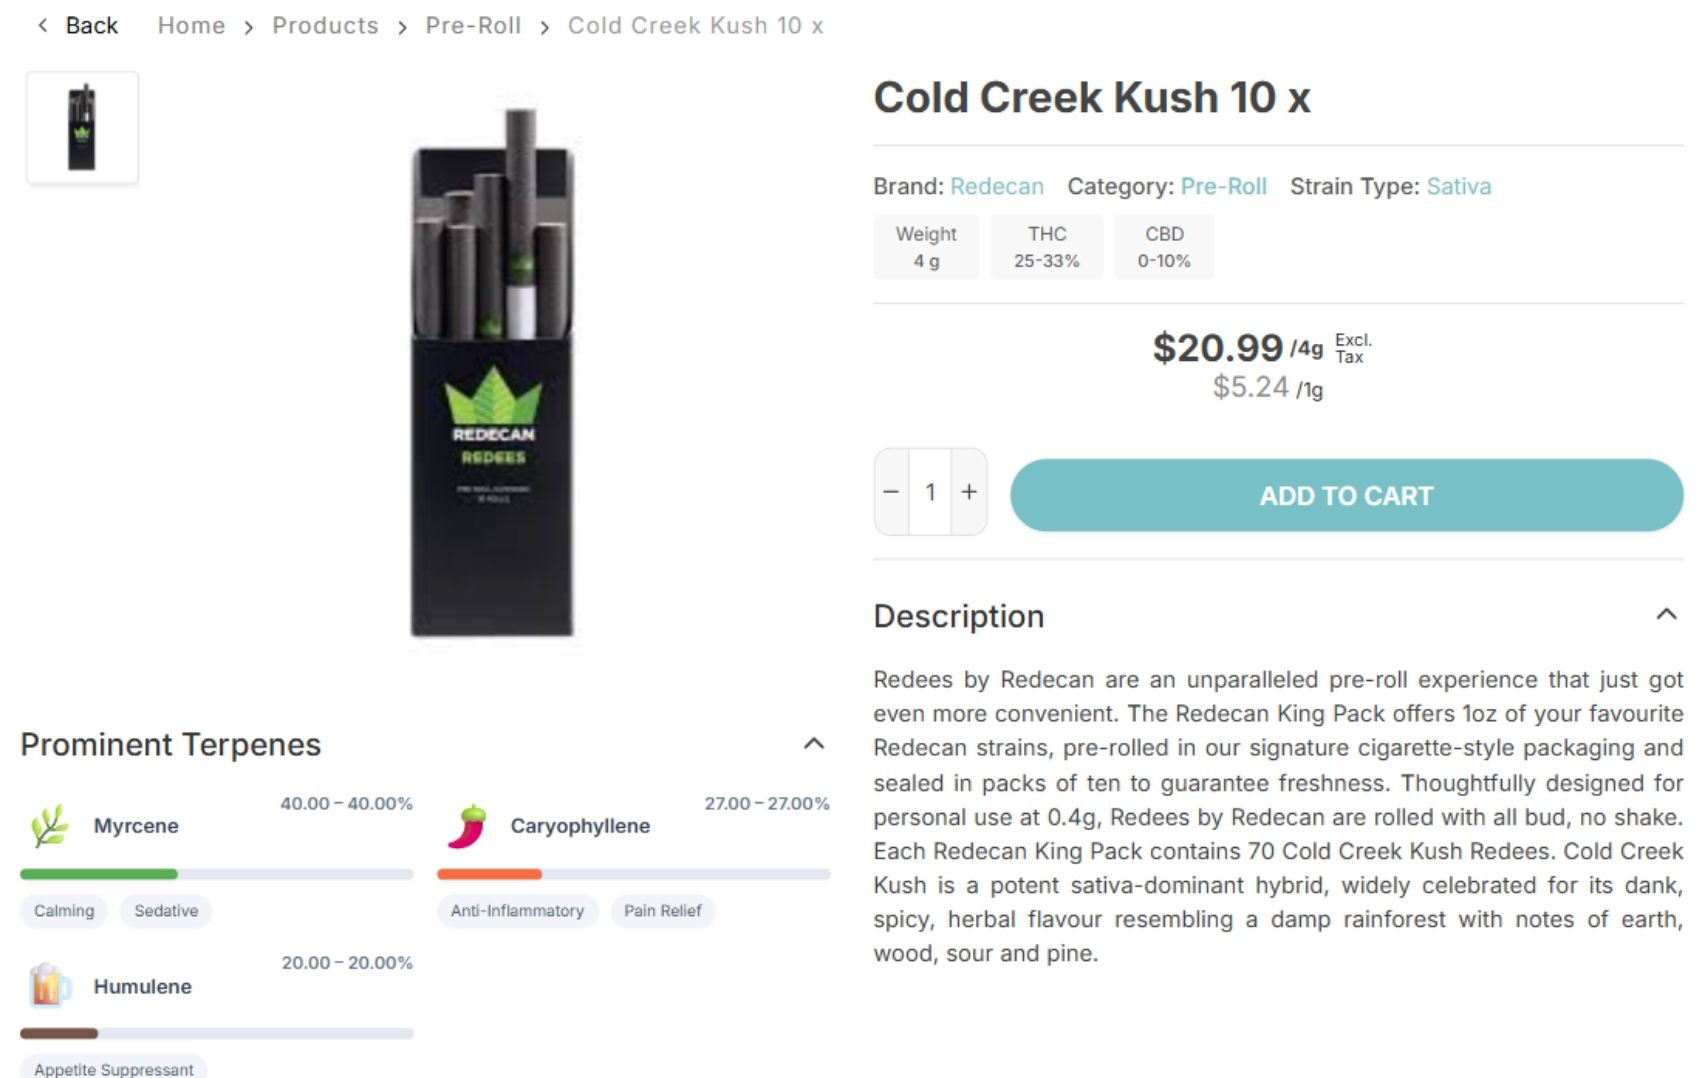Click the Myrcene herb leaf icon
The image size is (1705, 1078).
coord(49,826)
